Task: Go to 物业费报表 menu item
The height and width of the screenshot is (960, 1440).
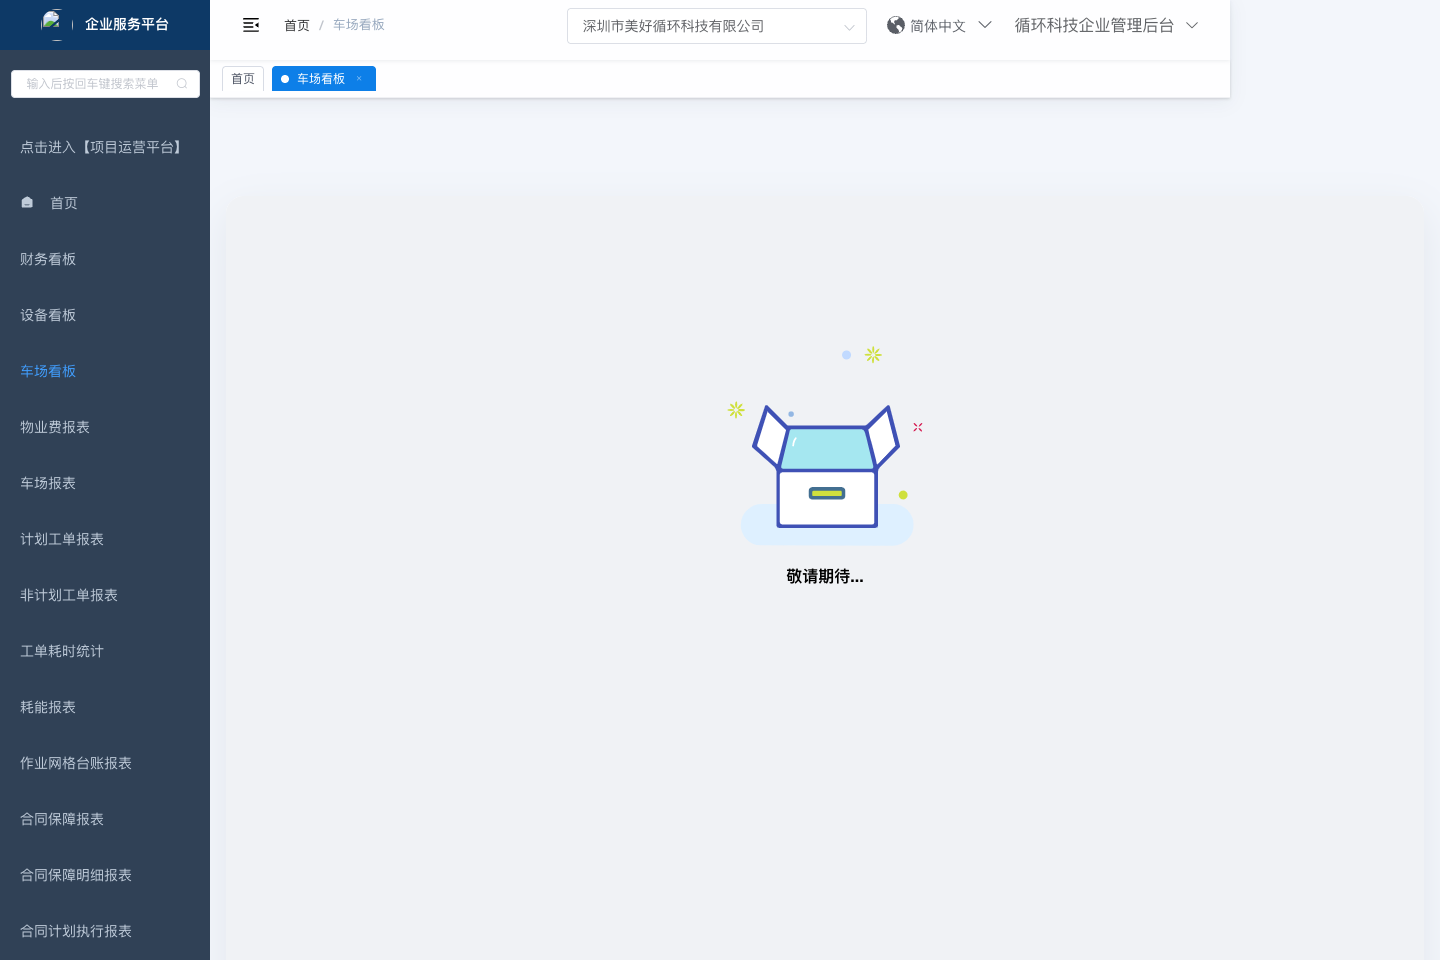Action: pos(55,427)
